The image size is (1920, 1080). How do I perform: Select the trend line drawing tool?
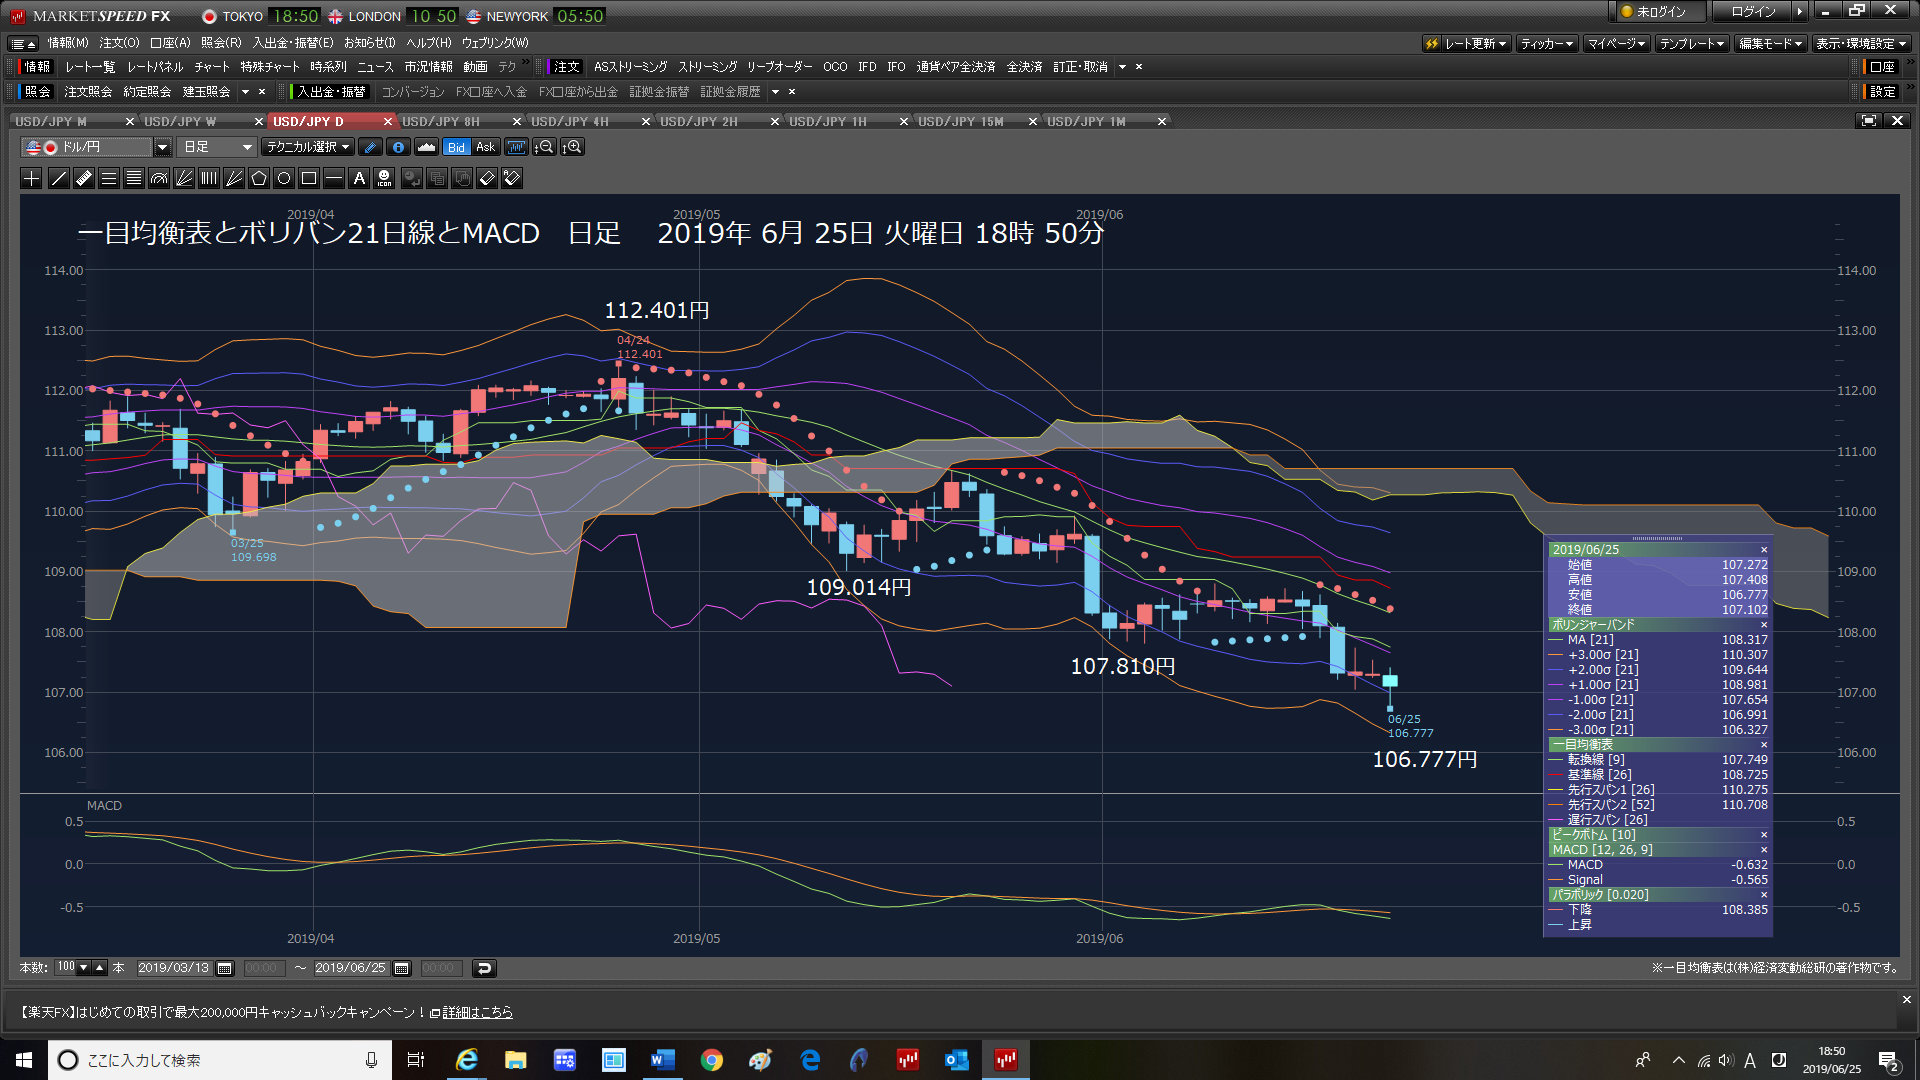[x=59, y=178]
